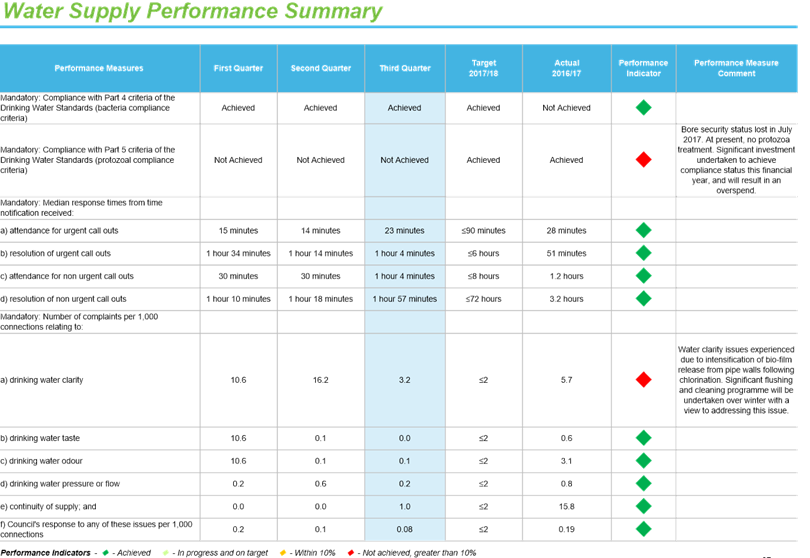Click the '14 minutes' second quarter cell
Screen dimensions: 810x558
(321, 230)
